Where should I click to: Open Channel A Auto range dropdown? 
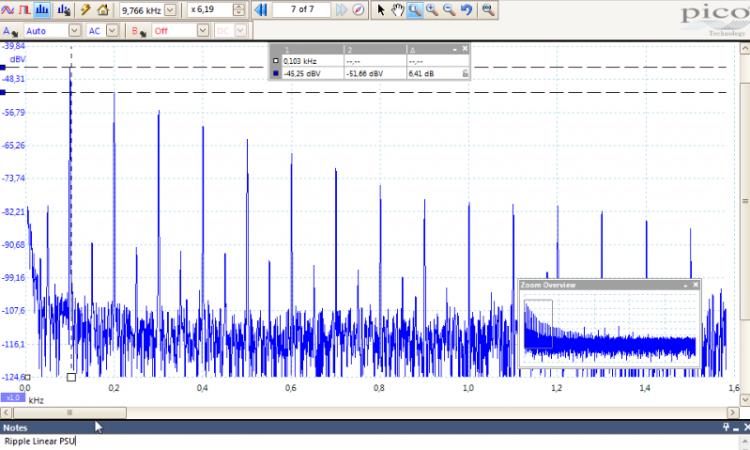[x=74, y=31]
